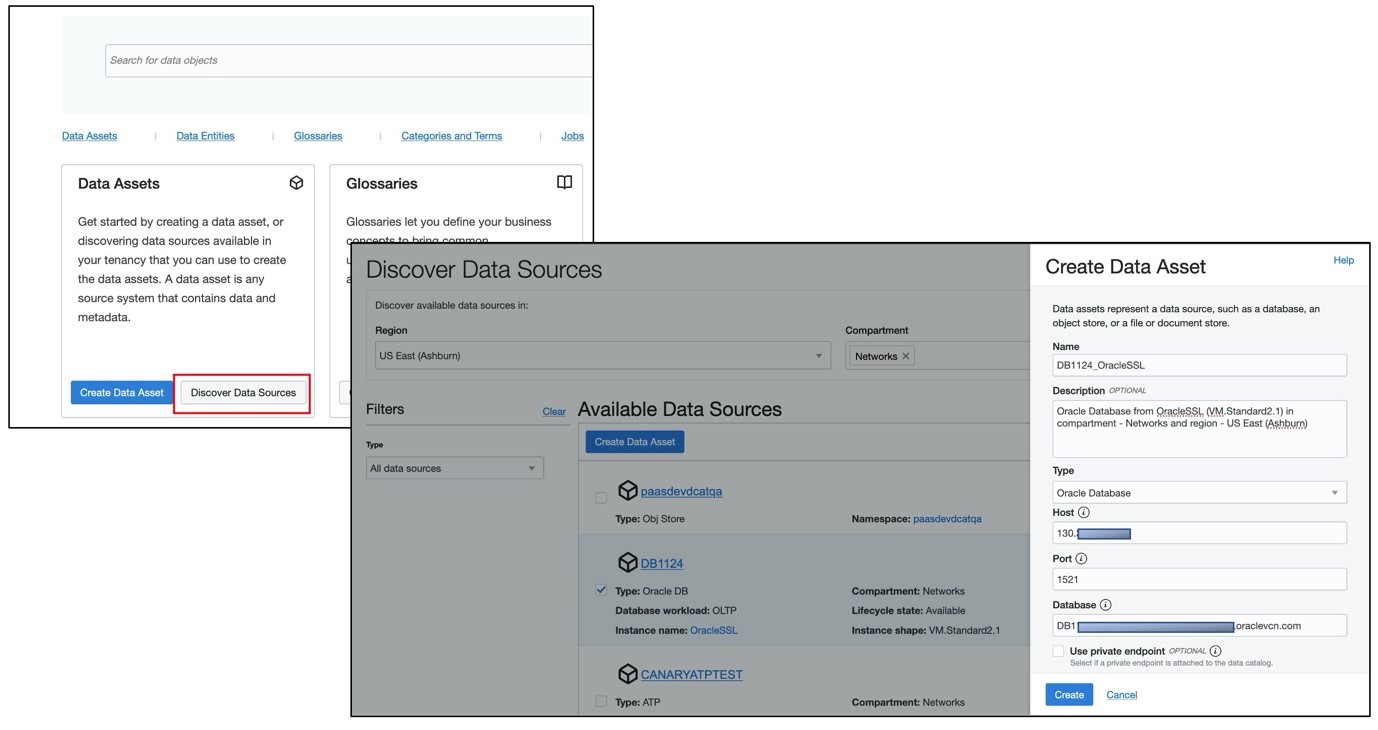Open the Categories and Terms tab
The height and width of the screenshot is (730, 1378).
(x=451, y=136)
